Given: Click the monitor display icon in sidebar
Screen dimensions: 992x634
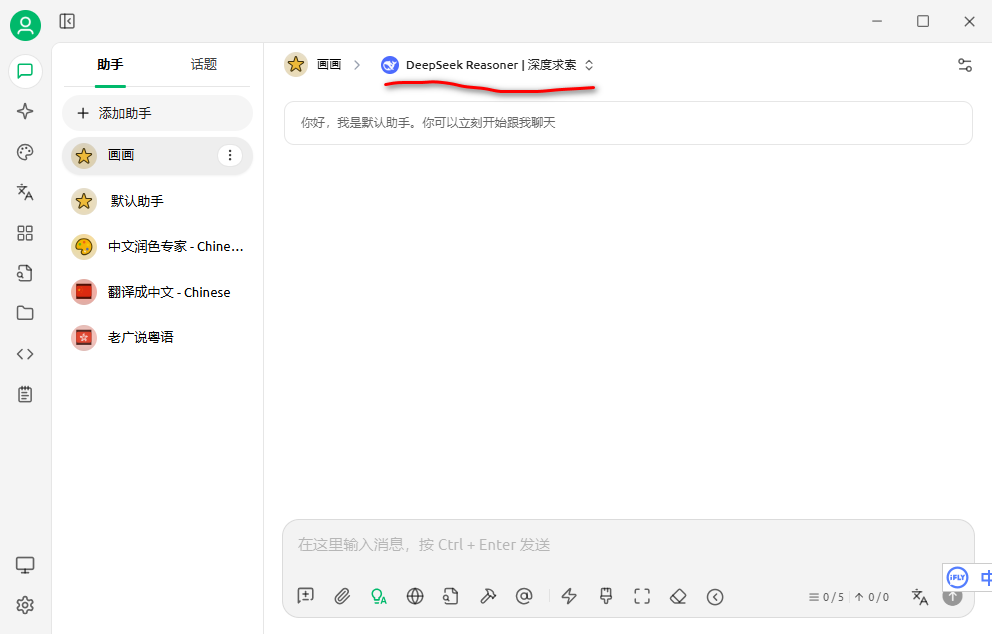Looking at the screenshot, I should coord(25,565).
